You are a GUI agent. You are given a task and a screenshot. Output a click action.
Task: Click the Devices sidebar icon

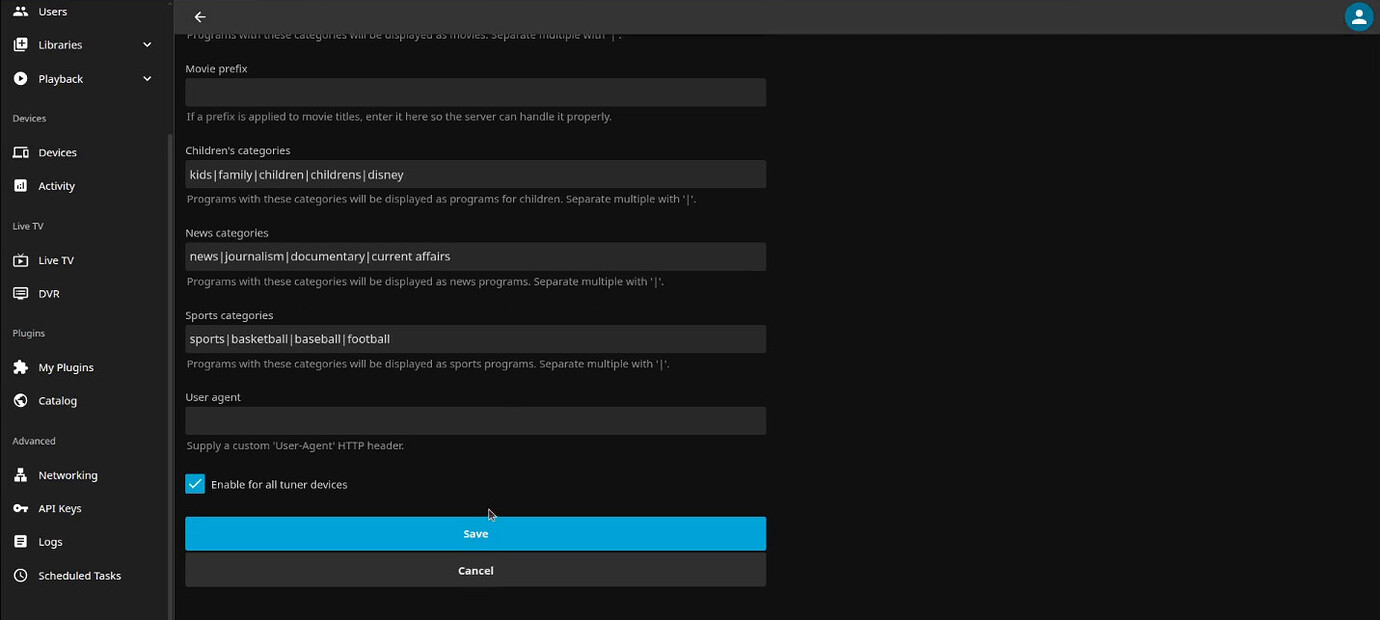tap(21, 152)
